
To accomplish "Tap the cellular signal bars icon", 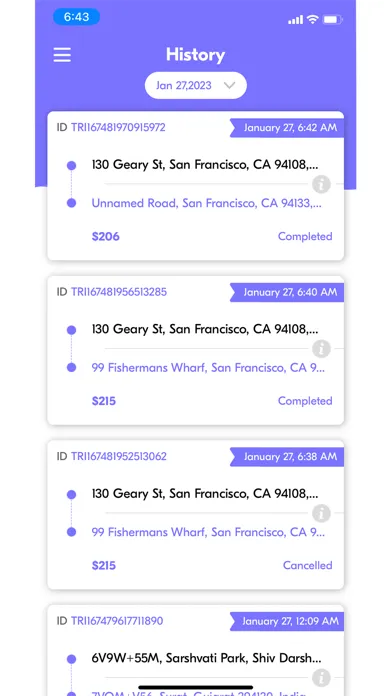I will pyautogui.click(x=295, y=20).
